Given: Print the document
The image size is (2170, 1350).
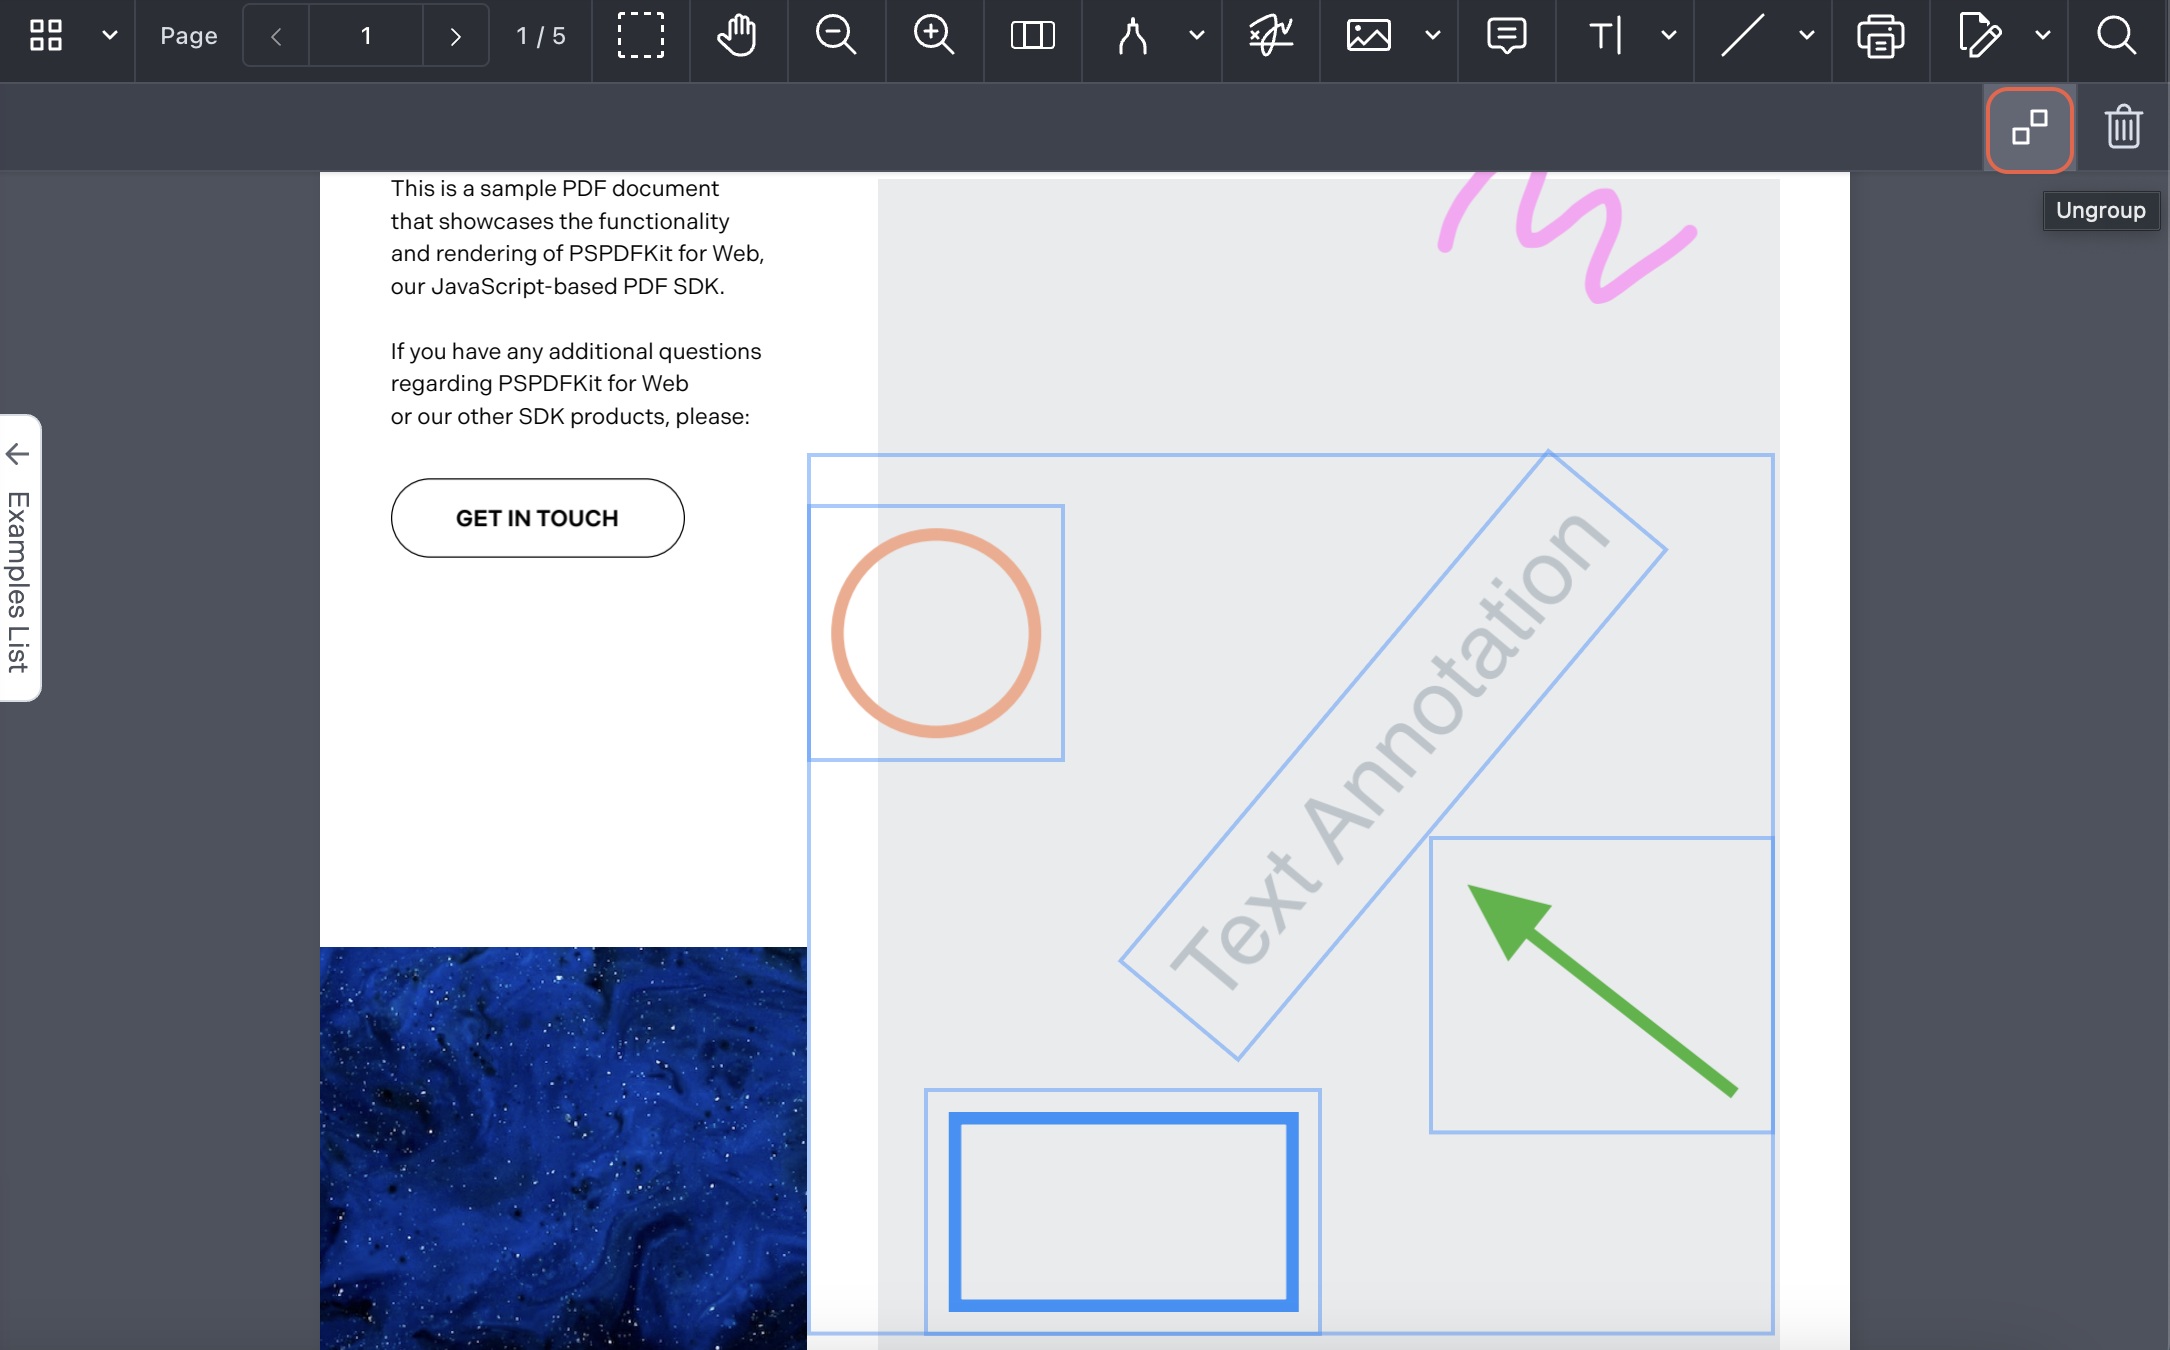Looking at the screenshot, I should (x=1881, y=37).
